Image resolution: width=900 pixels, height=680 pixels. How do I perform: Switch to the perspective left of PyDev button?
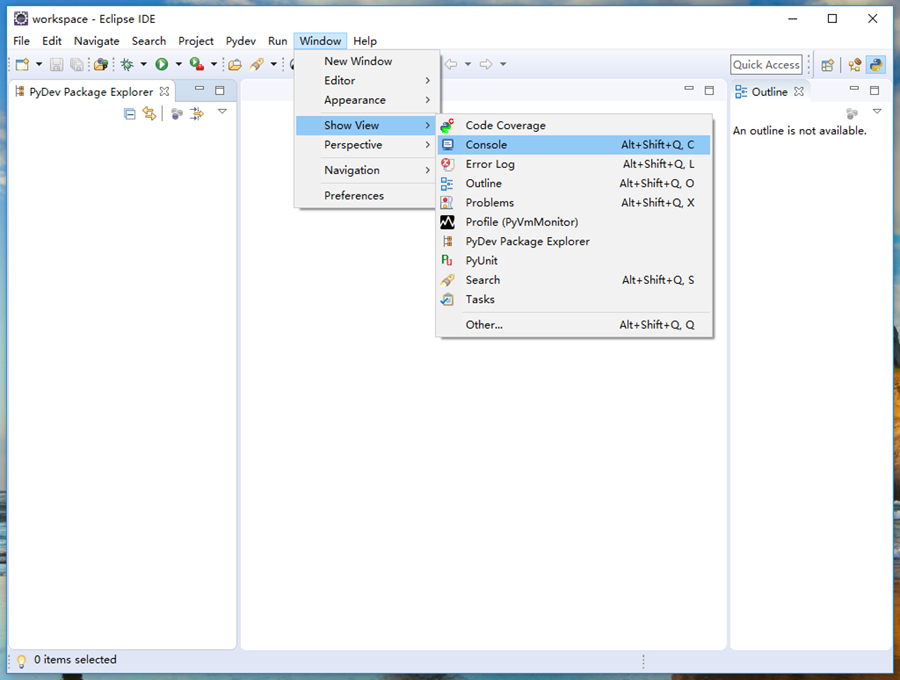(855, 65)
